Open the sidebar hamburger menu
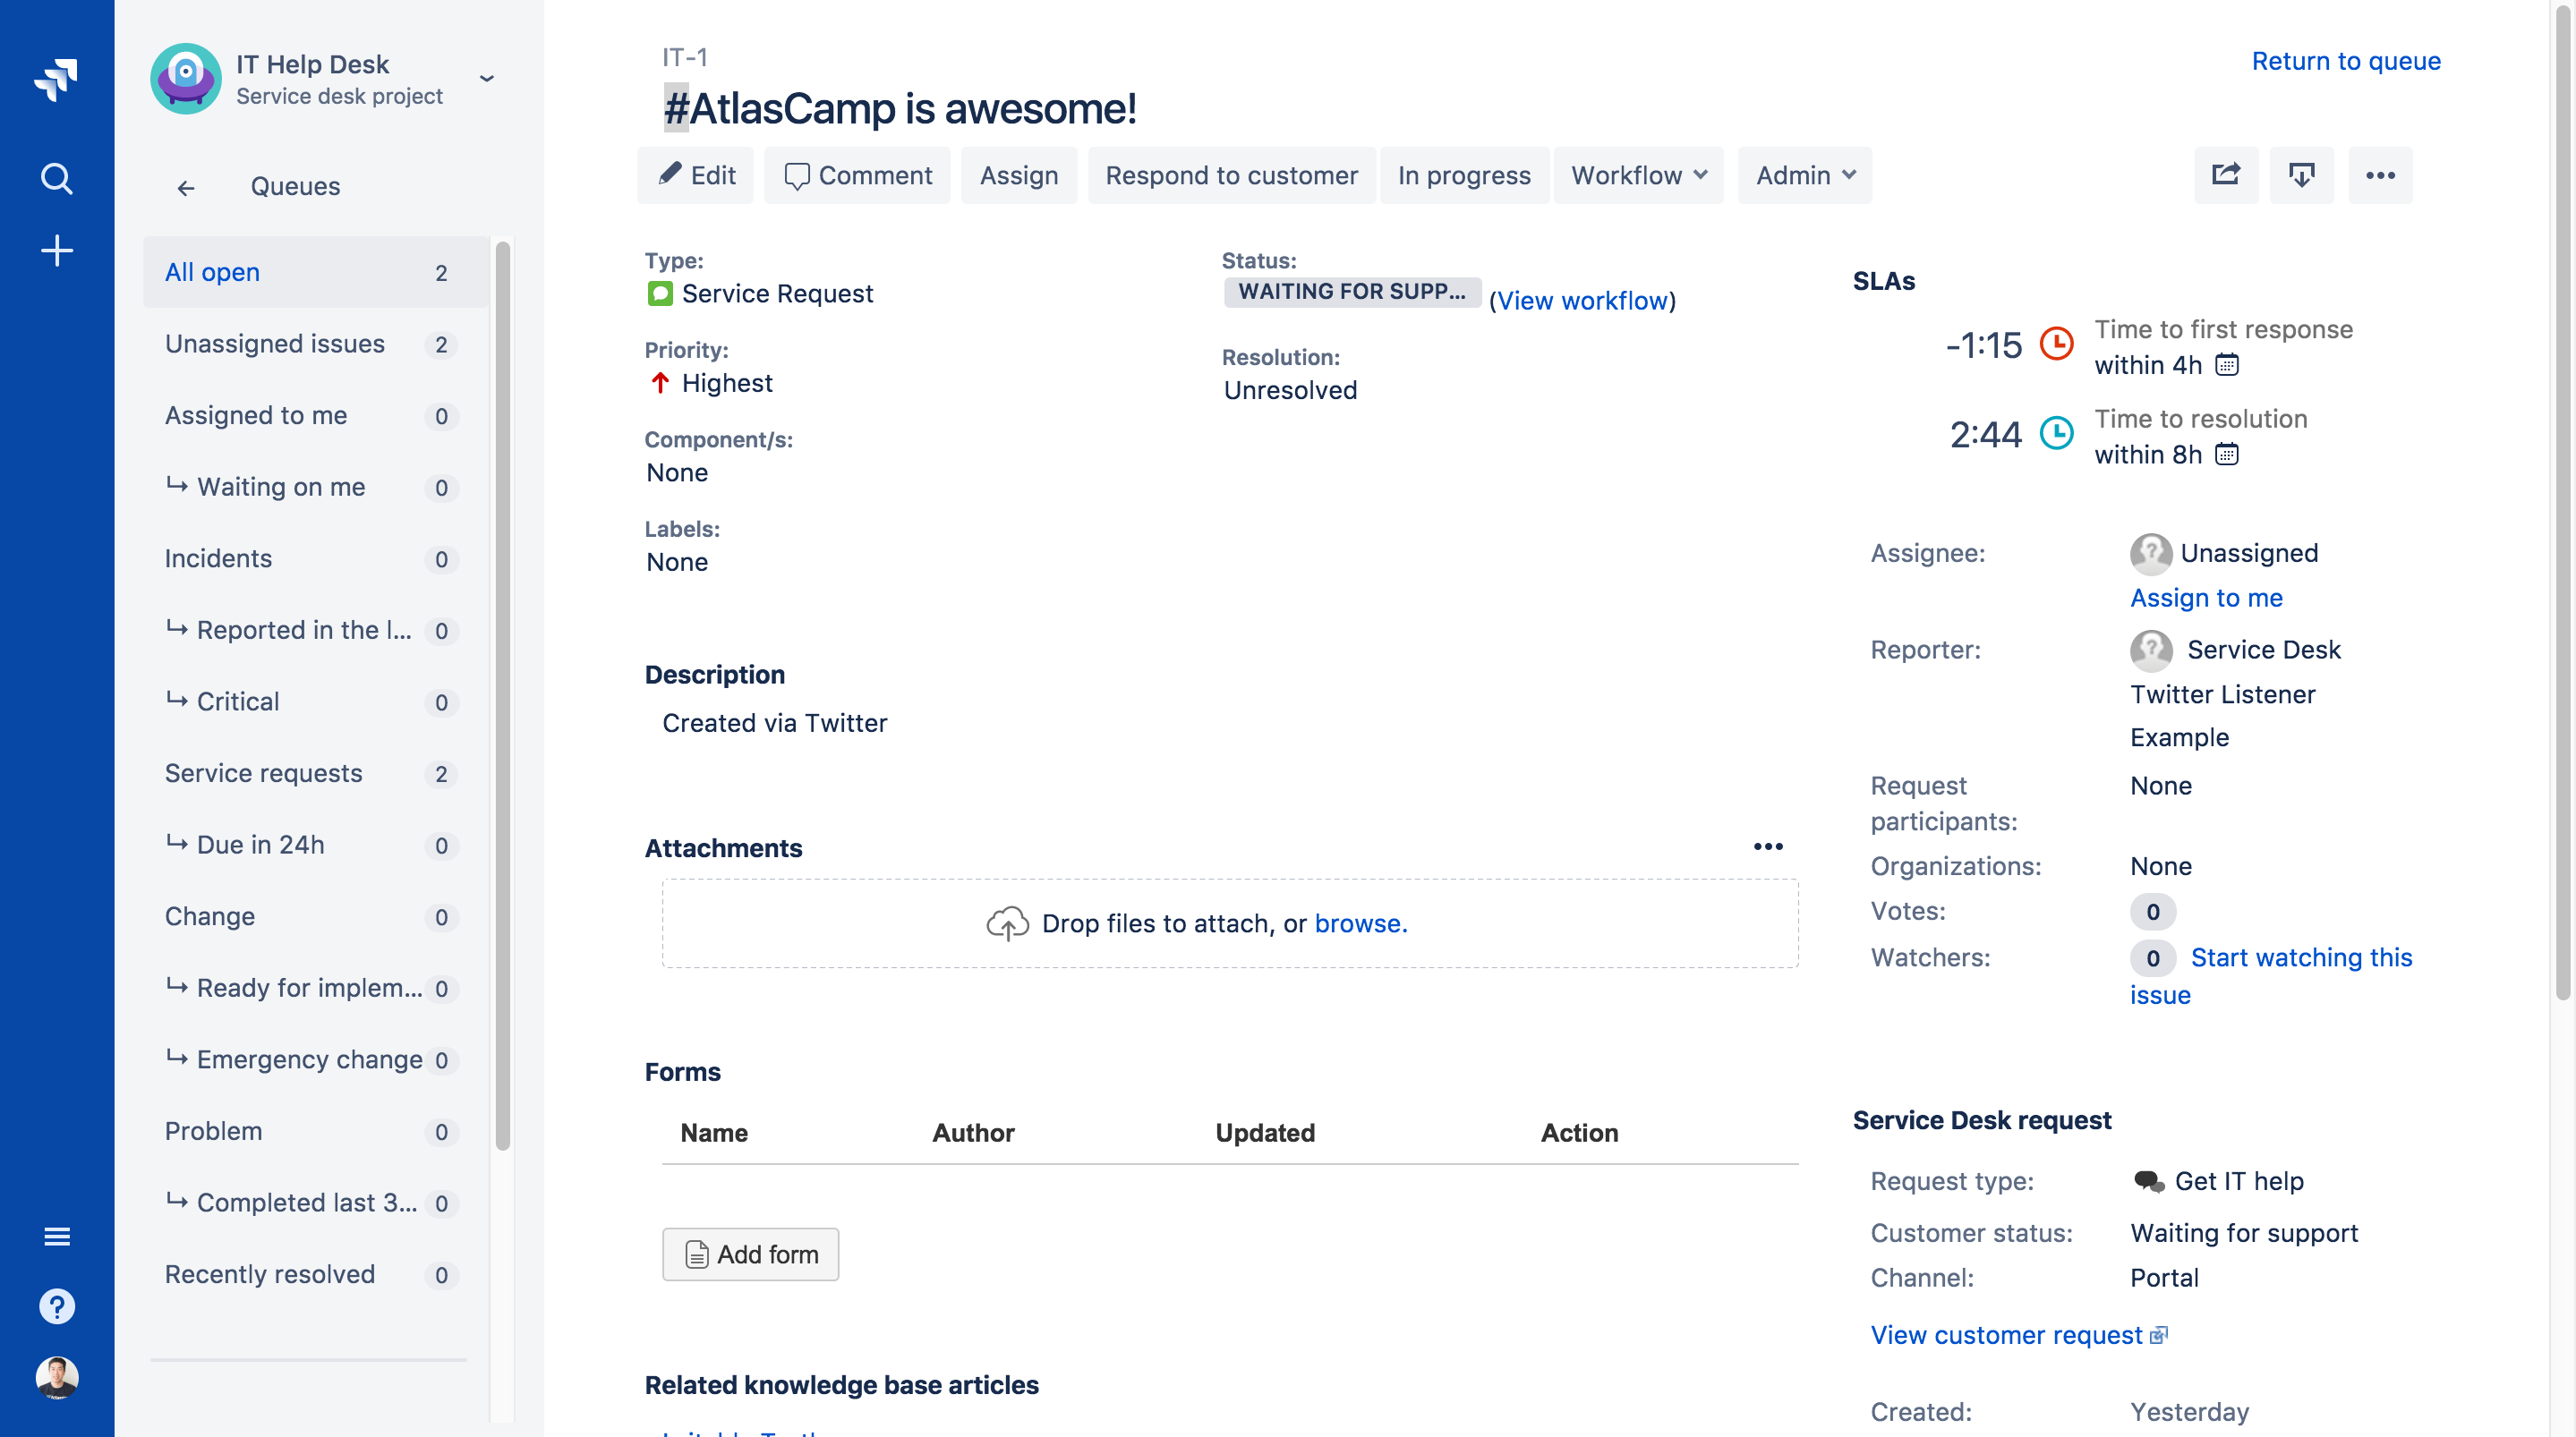Image resolution: width=2576 pixels, height=1437 pixels. pos(57,1234)
